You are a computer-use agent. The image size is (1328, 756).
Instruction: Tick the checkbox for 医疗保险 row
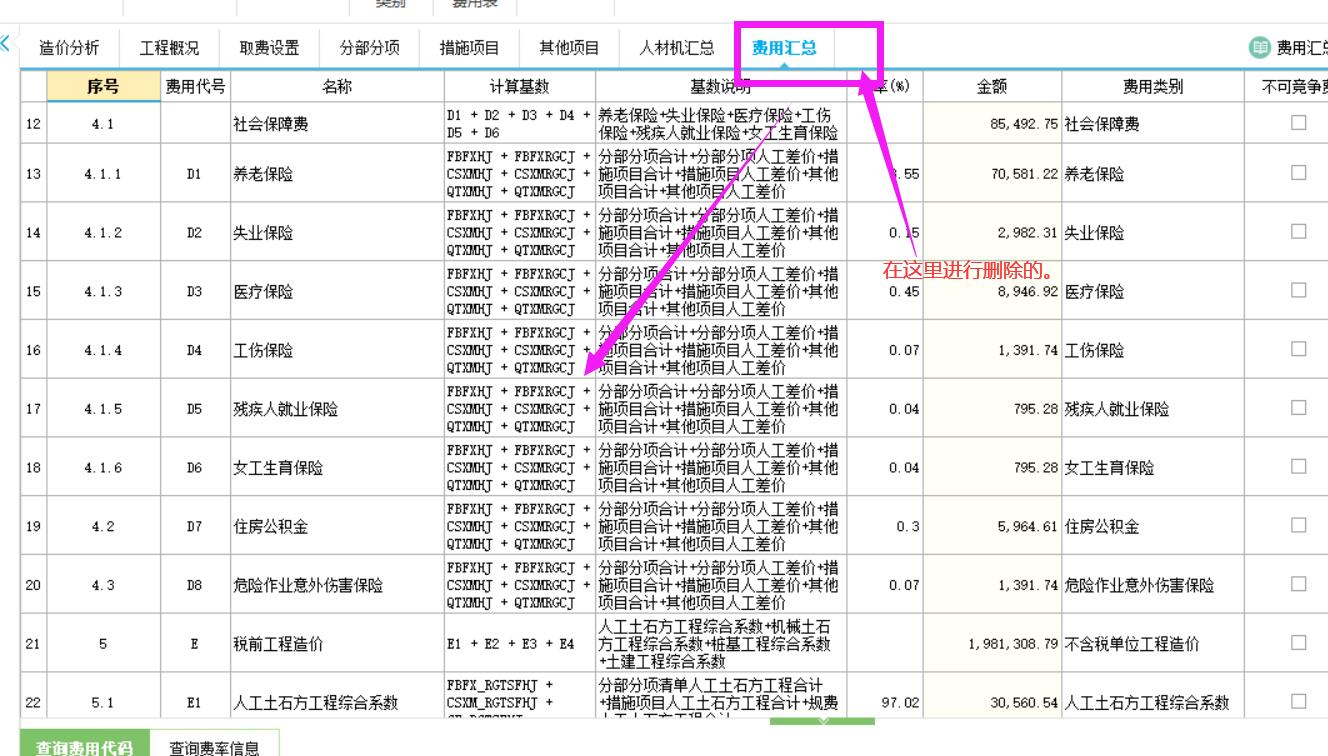(x=1299, y=290)
